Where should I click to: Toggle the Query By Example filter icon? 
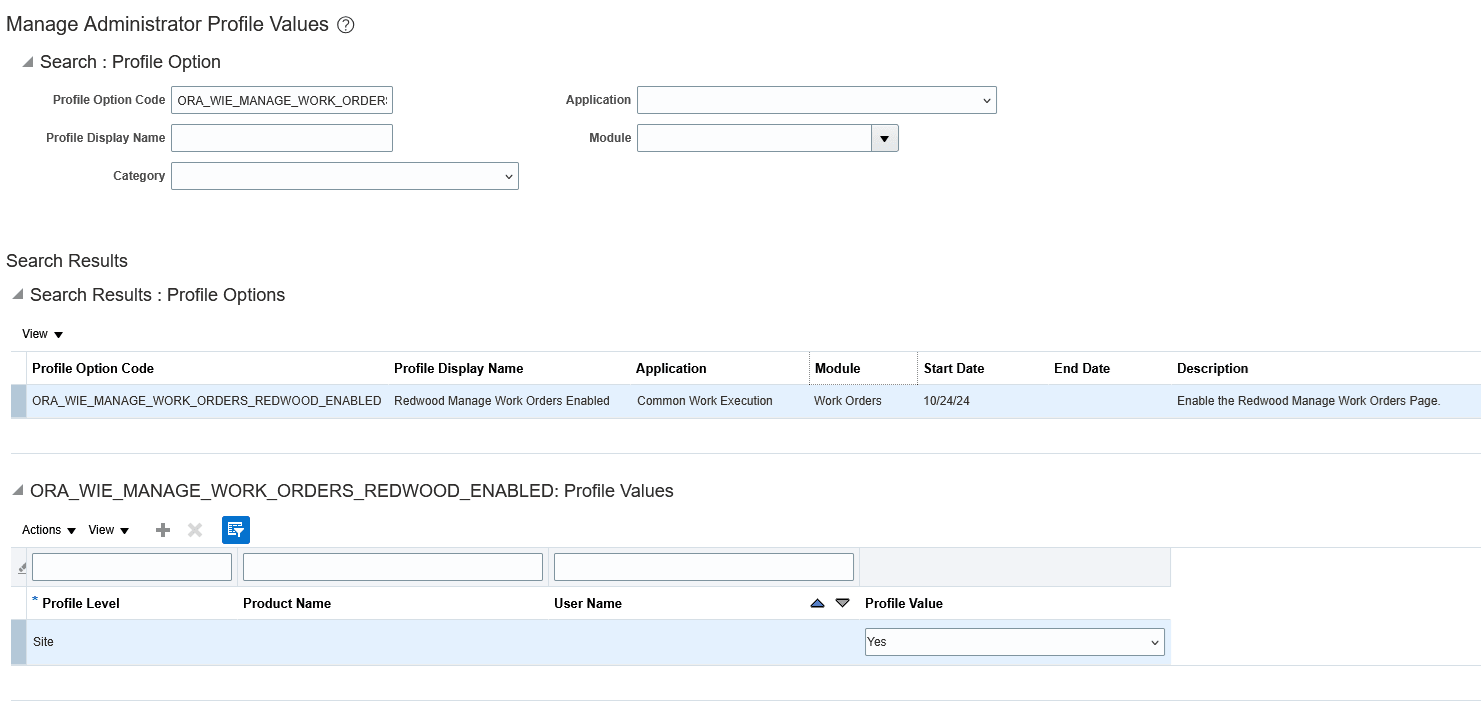pyautogui.click(x=235, y=529)
